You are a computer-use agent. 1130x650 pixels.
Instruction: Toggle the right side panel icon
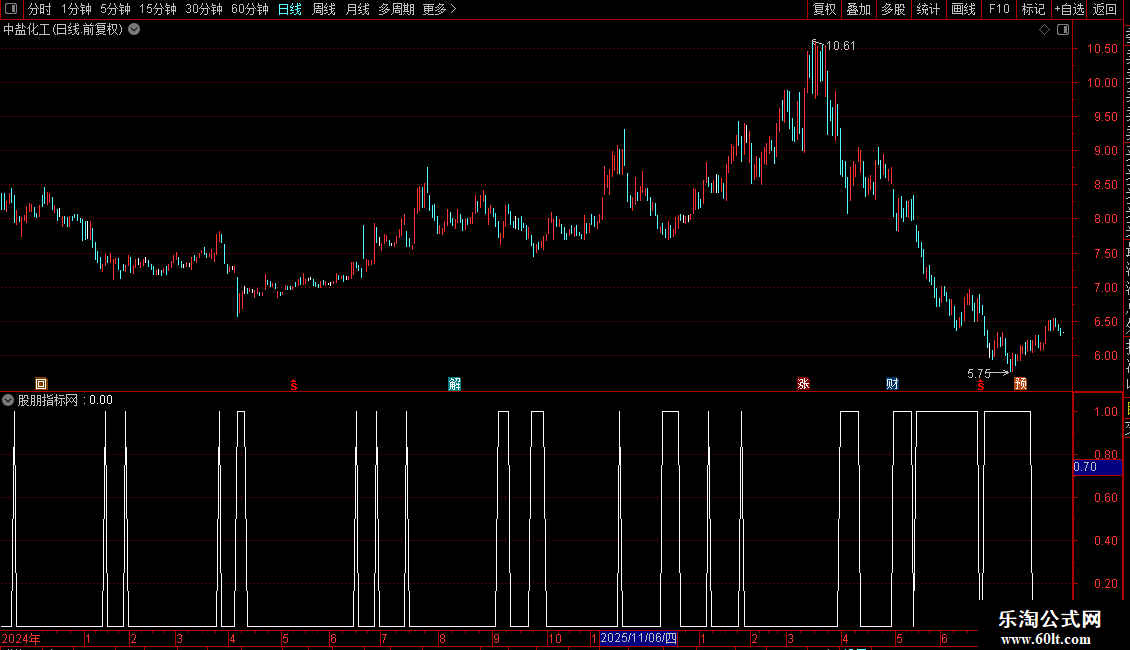1063,30
